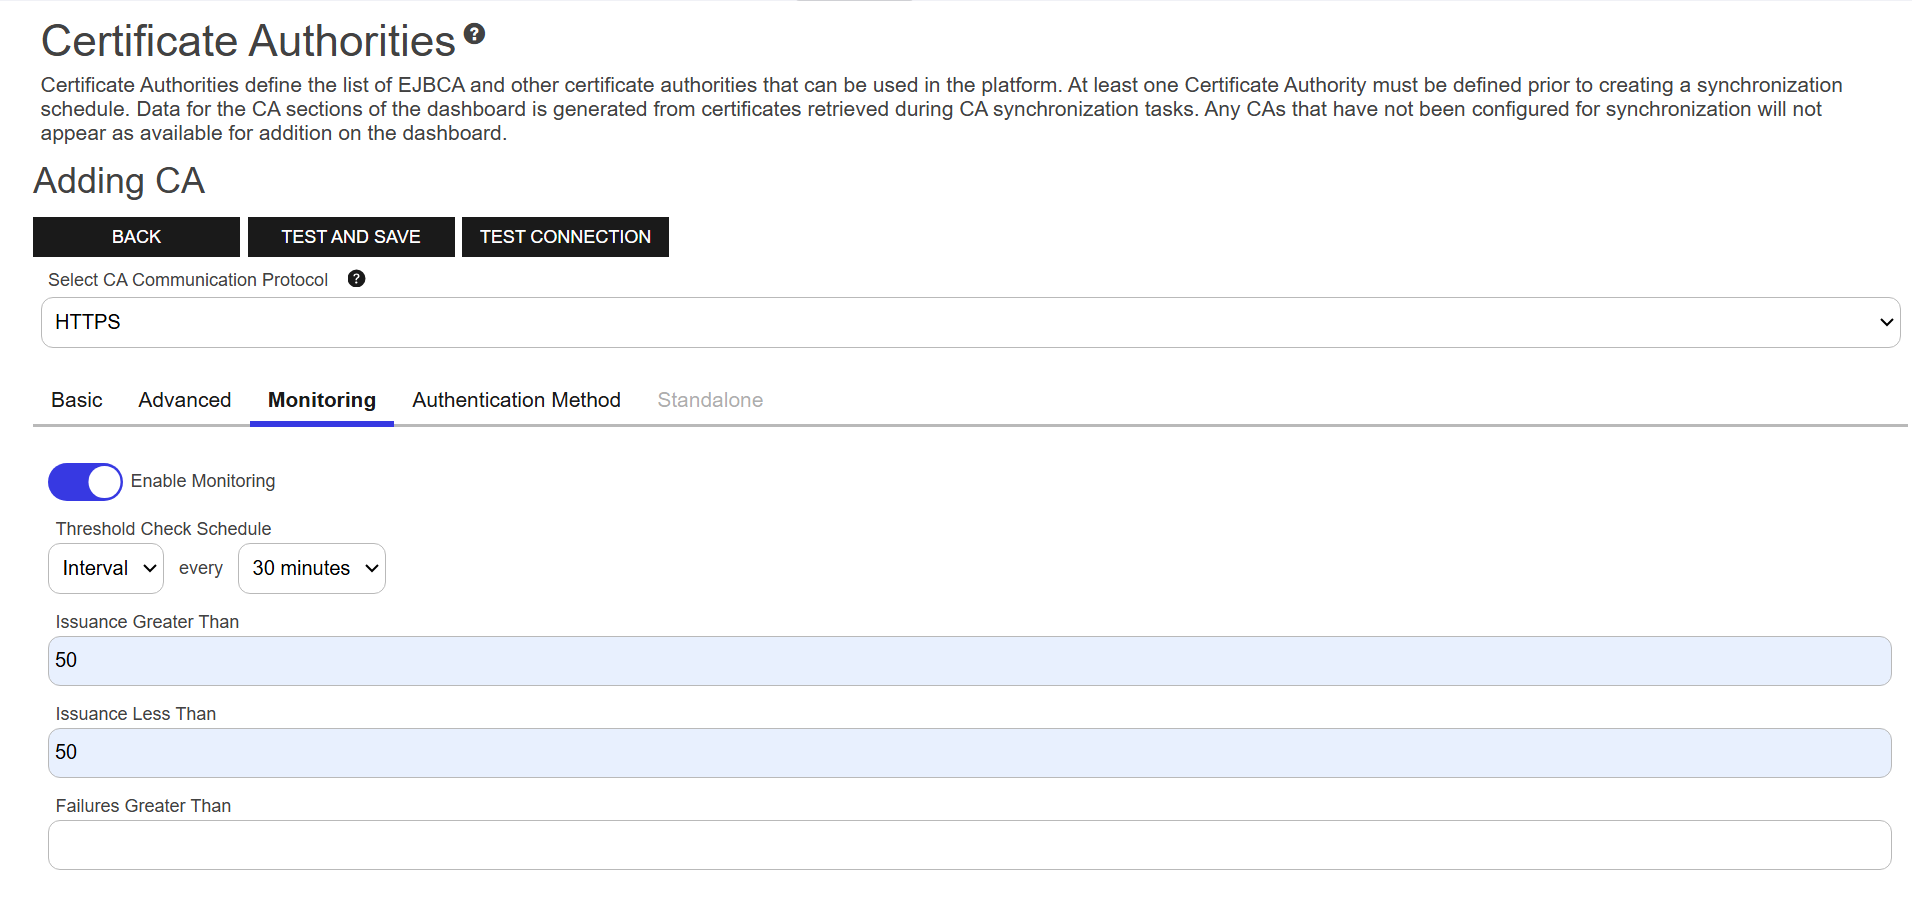Click the Enable Monitoring label text
1912x914 pixels.
click(x=203, y=481)
